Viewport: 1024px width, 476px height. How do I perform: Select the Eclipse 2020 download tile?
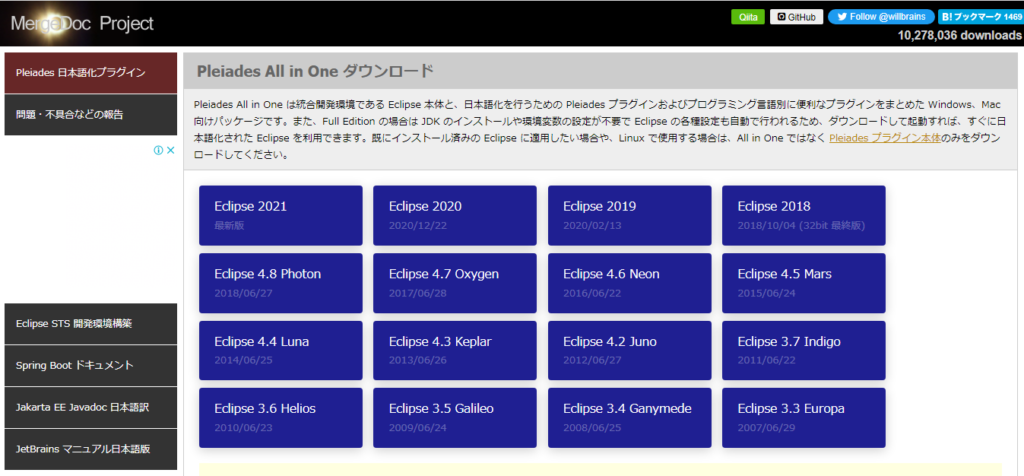pyautogui.click(x=455, y=215)
